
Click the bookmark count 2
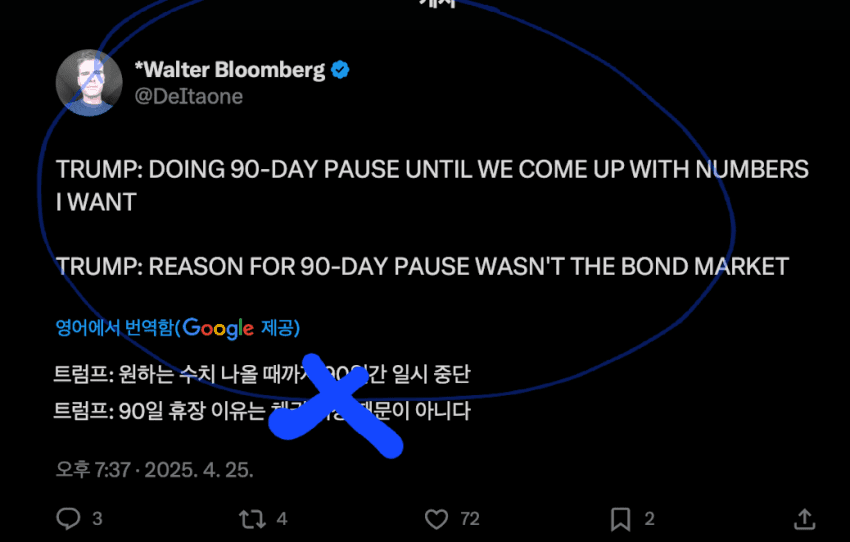pyautogui.click(x=649, y=519)
